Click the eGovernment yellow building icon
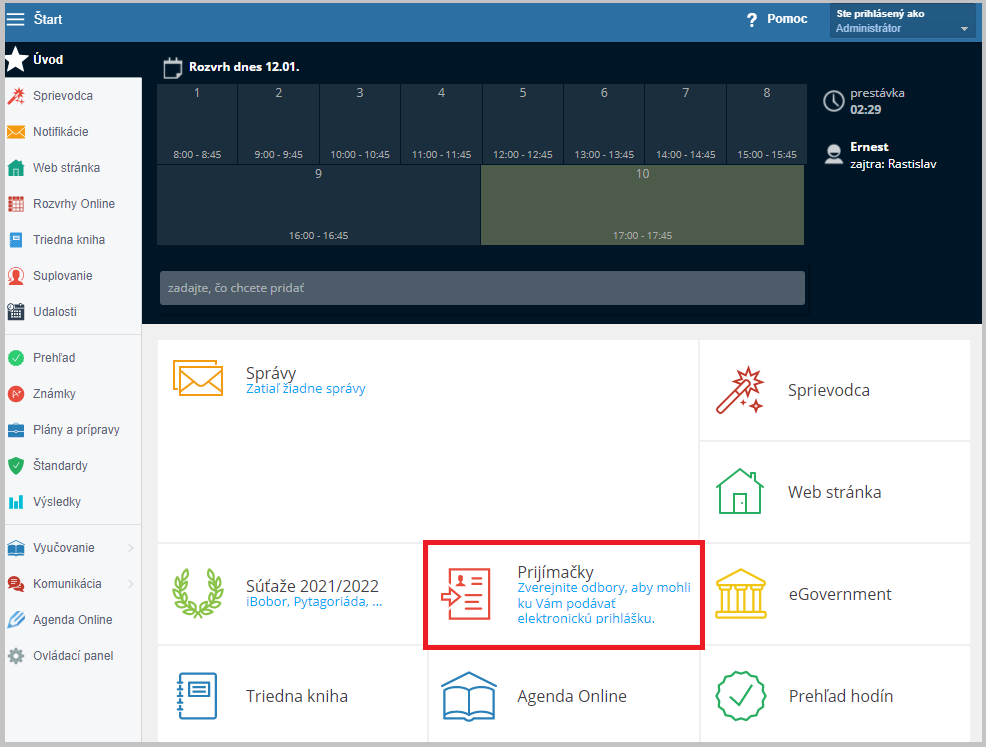Screen dimensions: 986x747 point(741,594)
